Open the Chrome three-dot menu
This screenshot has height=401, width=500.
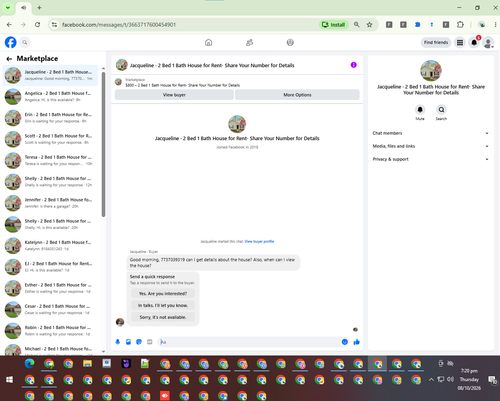point(496,25)
